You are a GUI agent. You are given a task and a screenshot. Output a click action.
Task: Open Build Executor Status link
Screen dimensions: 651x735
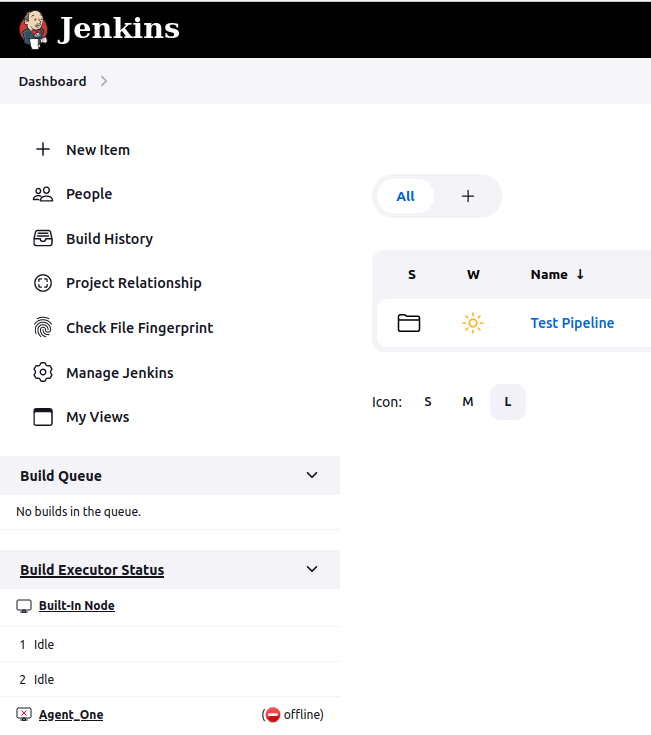point(92,570)
